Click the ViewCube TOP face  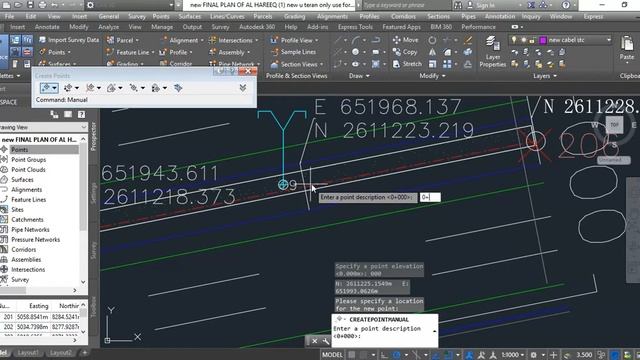click(x=615, y=124)
